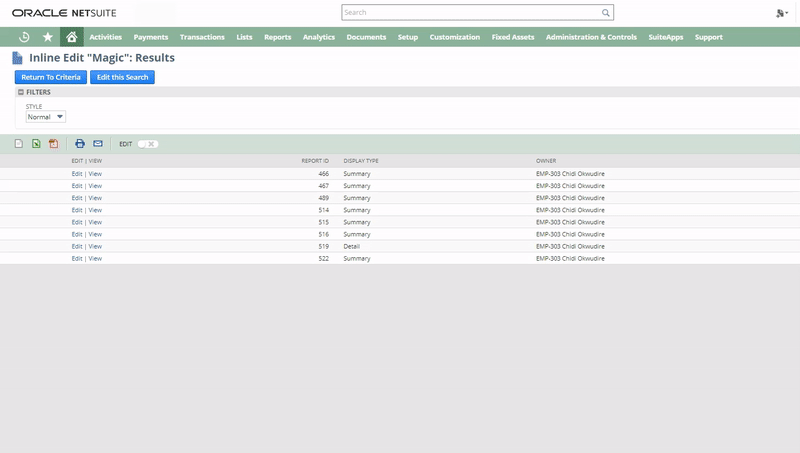Image resolution: width=800 pixels, height=453 pixels.
Task: Click View link for report 489
Action: point(95,198)
